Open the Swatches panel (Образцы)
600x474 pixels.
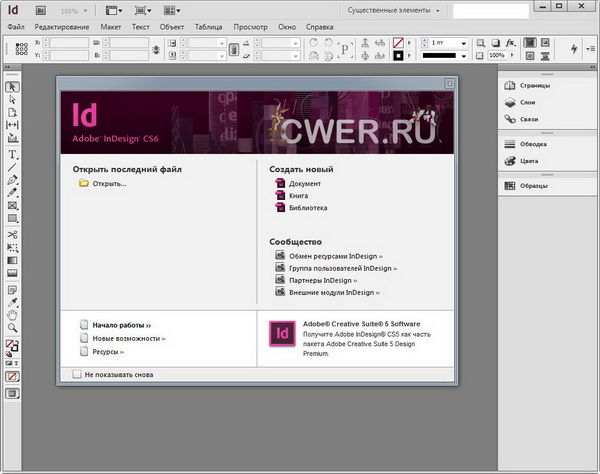pos(533,185)
